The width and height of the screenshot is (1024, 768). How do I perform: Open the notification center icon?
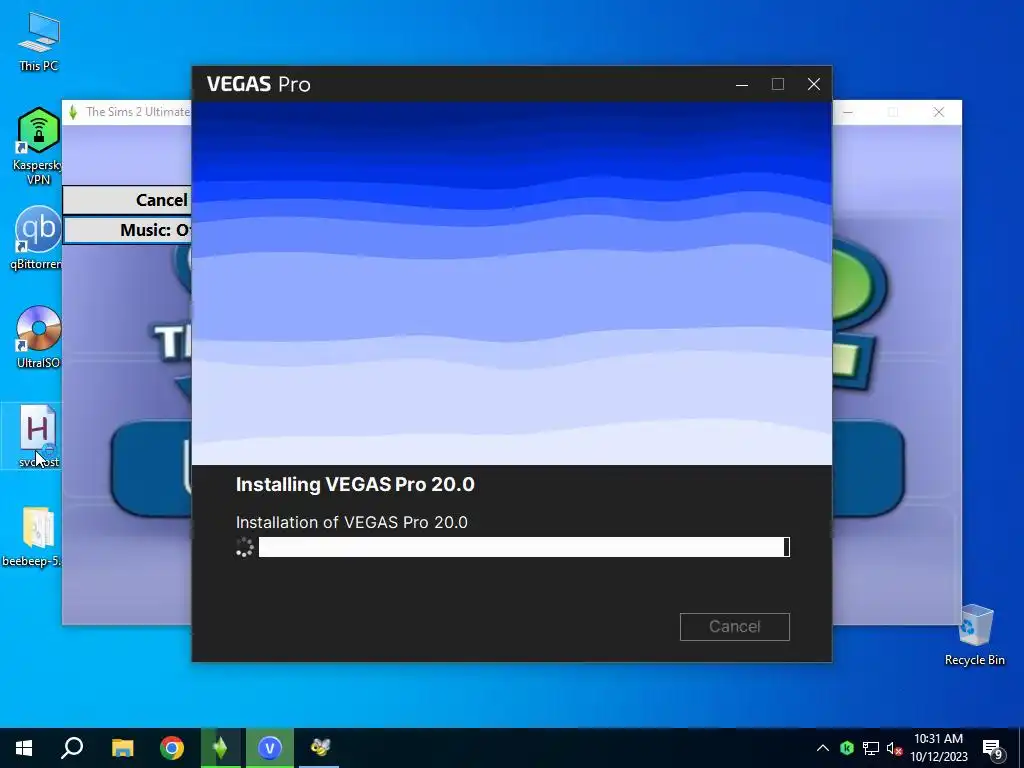993,749
